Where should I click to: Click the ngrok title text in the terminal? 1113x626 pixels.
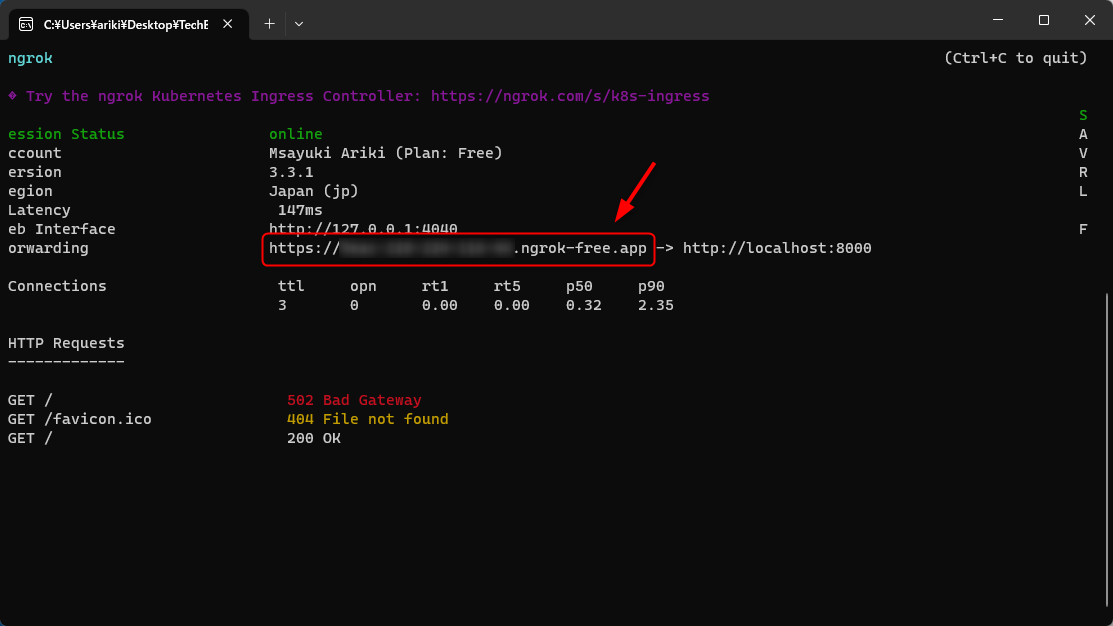point(30,58)
